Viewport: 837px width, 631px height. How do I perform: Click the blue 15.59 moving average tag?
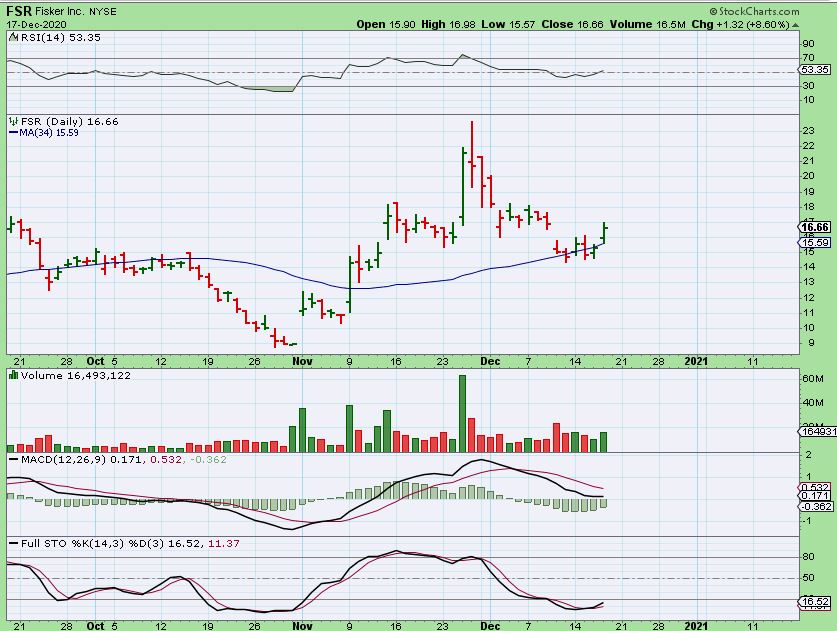click(818, 243)
